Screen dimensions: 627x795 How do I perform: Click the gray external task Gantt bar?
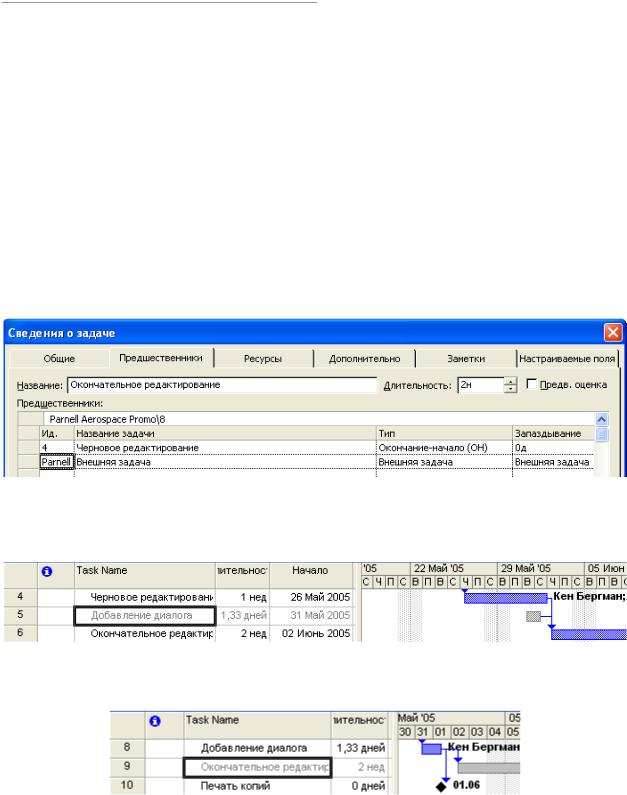point(533,616)
